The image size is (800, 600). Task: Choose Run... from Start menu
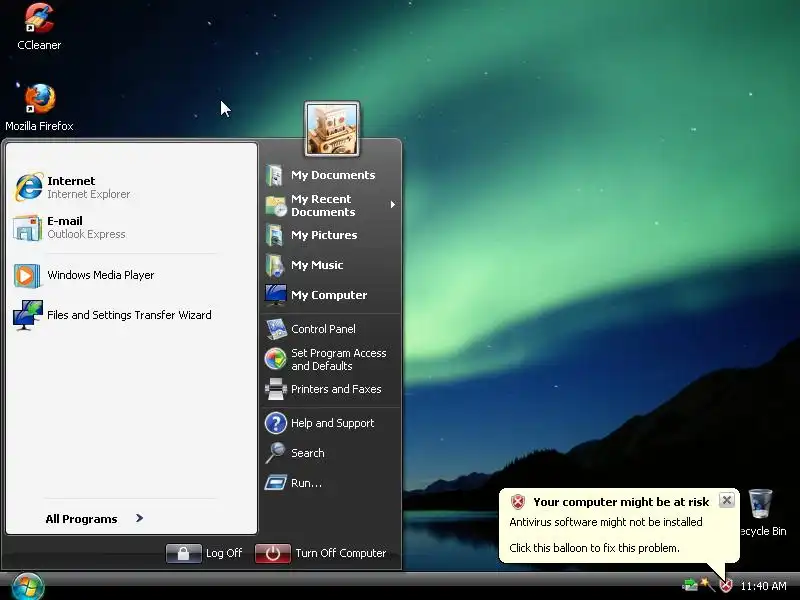click(331, 483)
